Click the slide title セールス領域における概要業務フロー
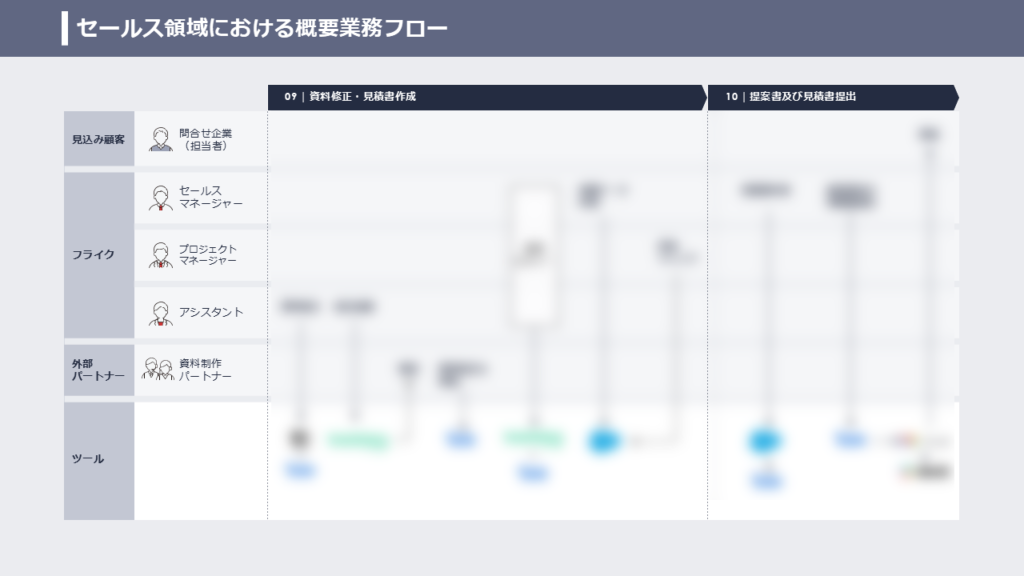The image size is (1024, 576). (x=262, y=28)
